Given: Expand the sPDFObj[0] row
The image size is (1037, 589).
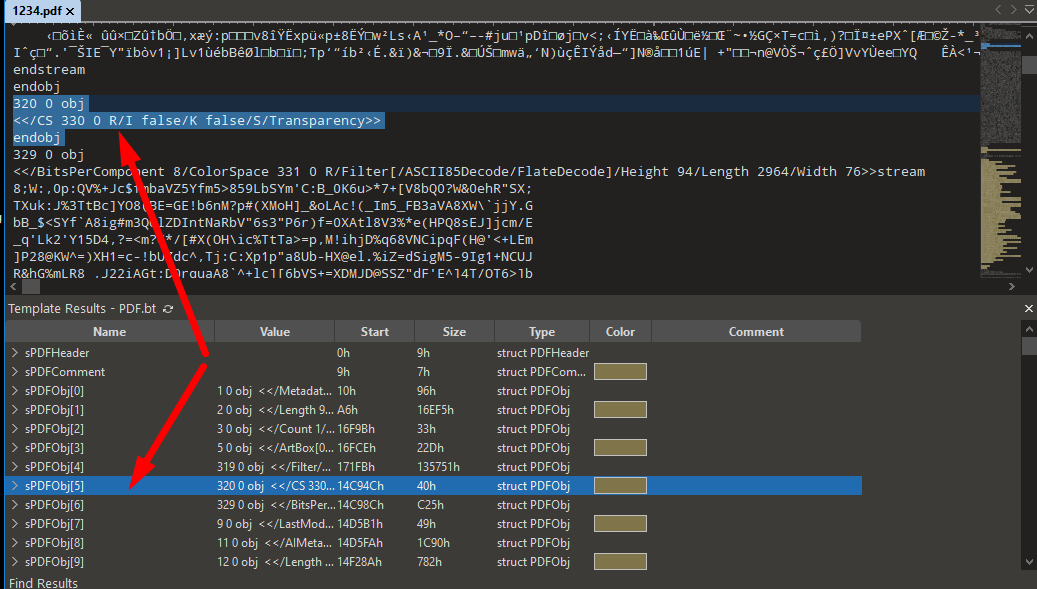Looking at the screenshot, I should coord(15,391).
